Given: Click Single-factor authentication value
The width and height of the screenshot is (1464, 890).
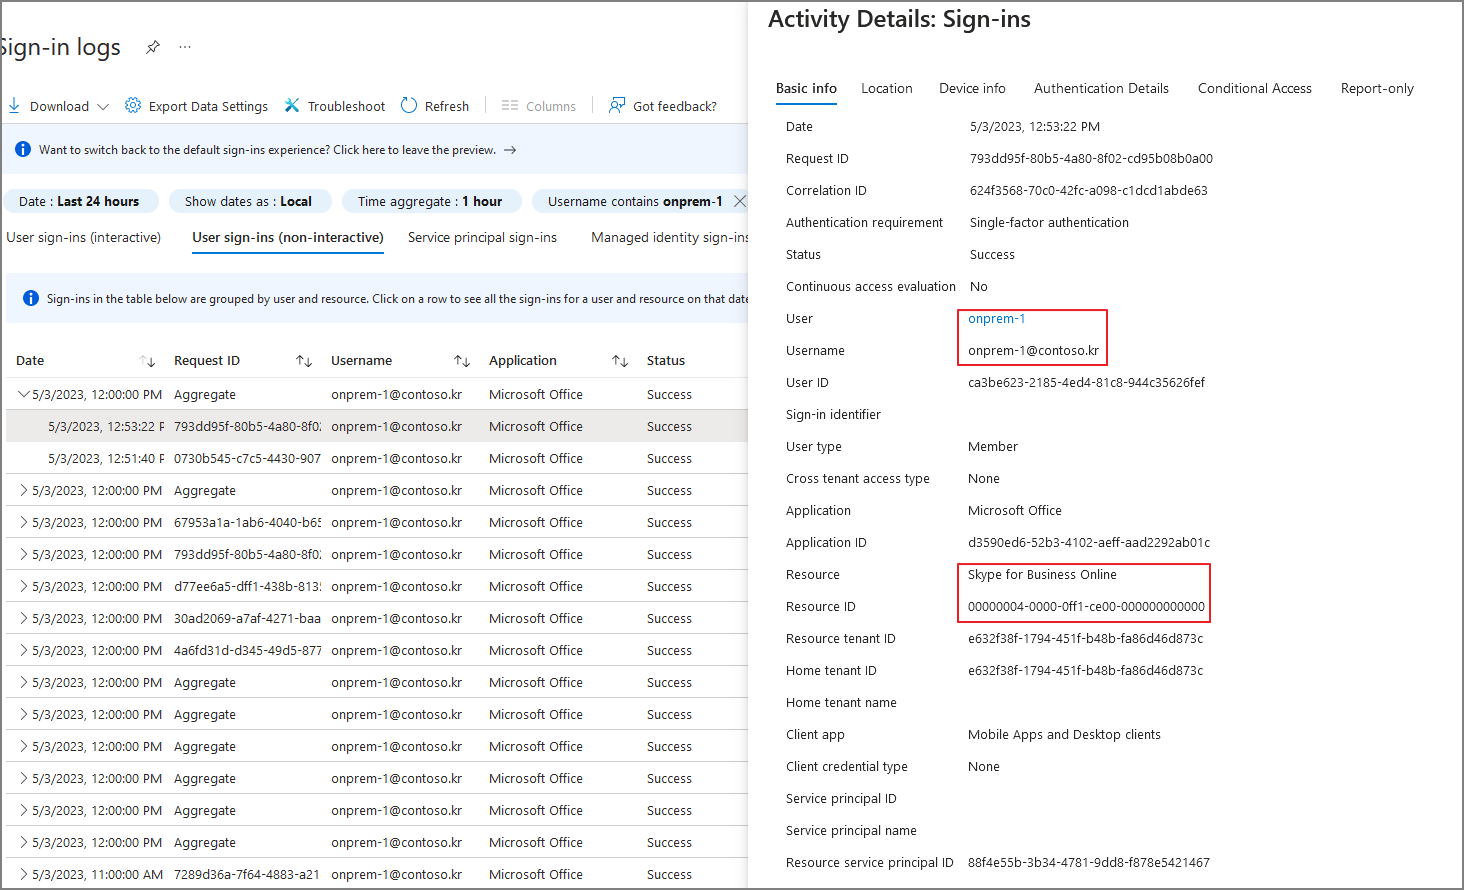Looking at the screenshot, I should click(1049, 223).
